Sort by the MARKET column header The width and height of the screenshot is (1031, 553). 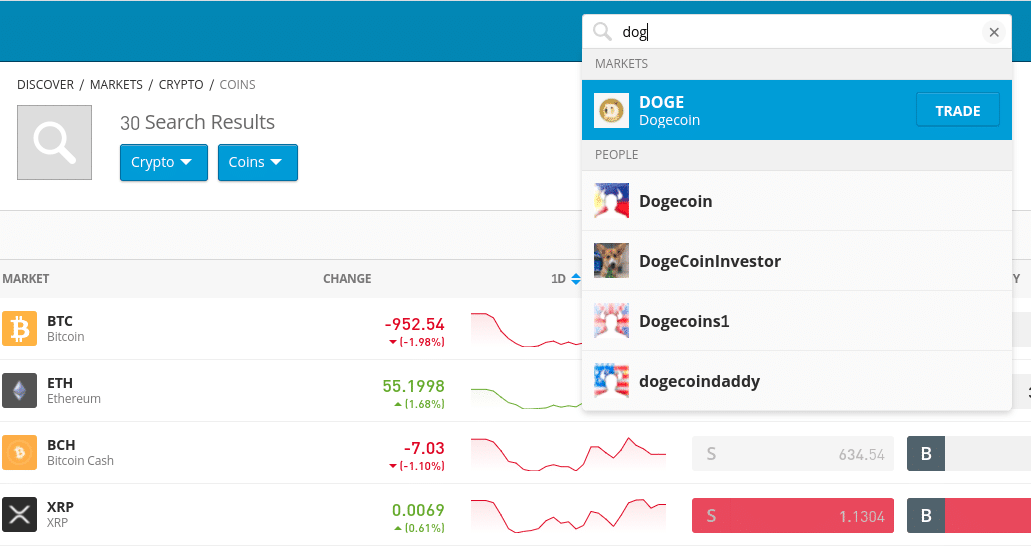(26, 279)
